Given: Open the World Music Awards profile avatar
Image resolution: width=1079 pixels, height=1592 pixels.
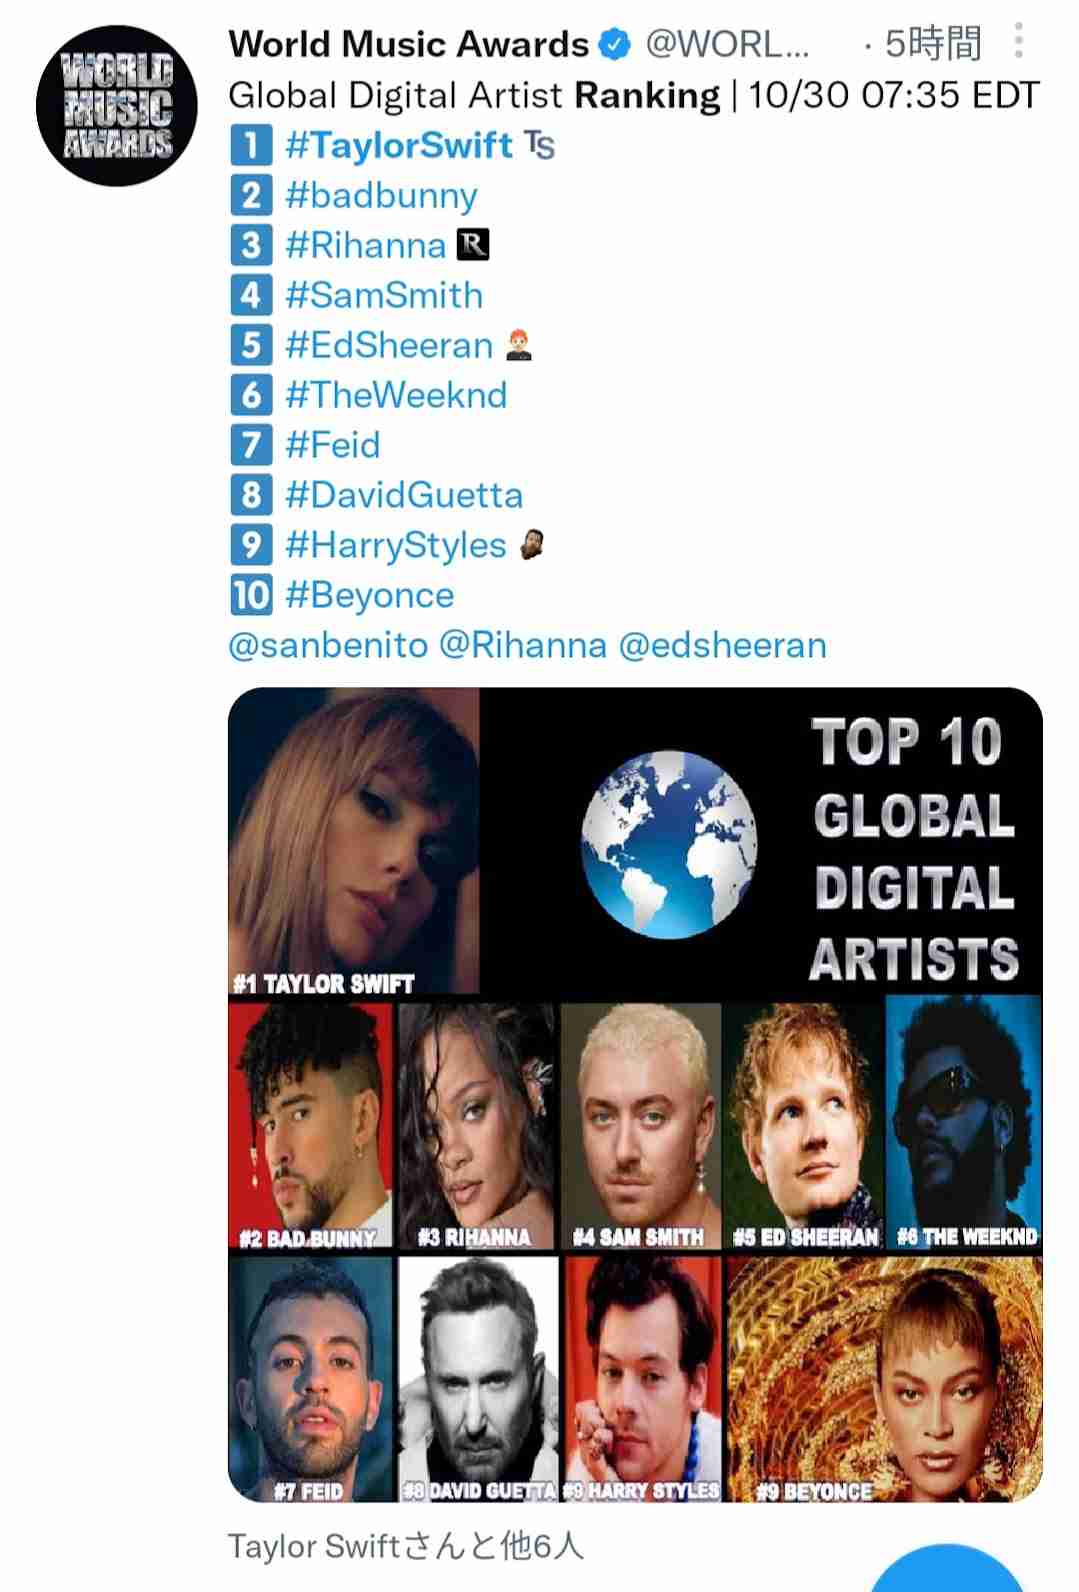Looking at the screenshot, I should coord(117,106).
